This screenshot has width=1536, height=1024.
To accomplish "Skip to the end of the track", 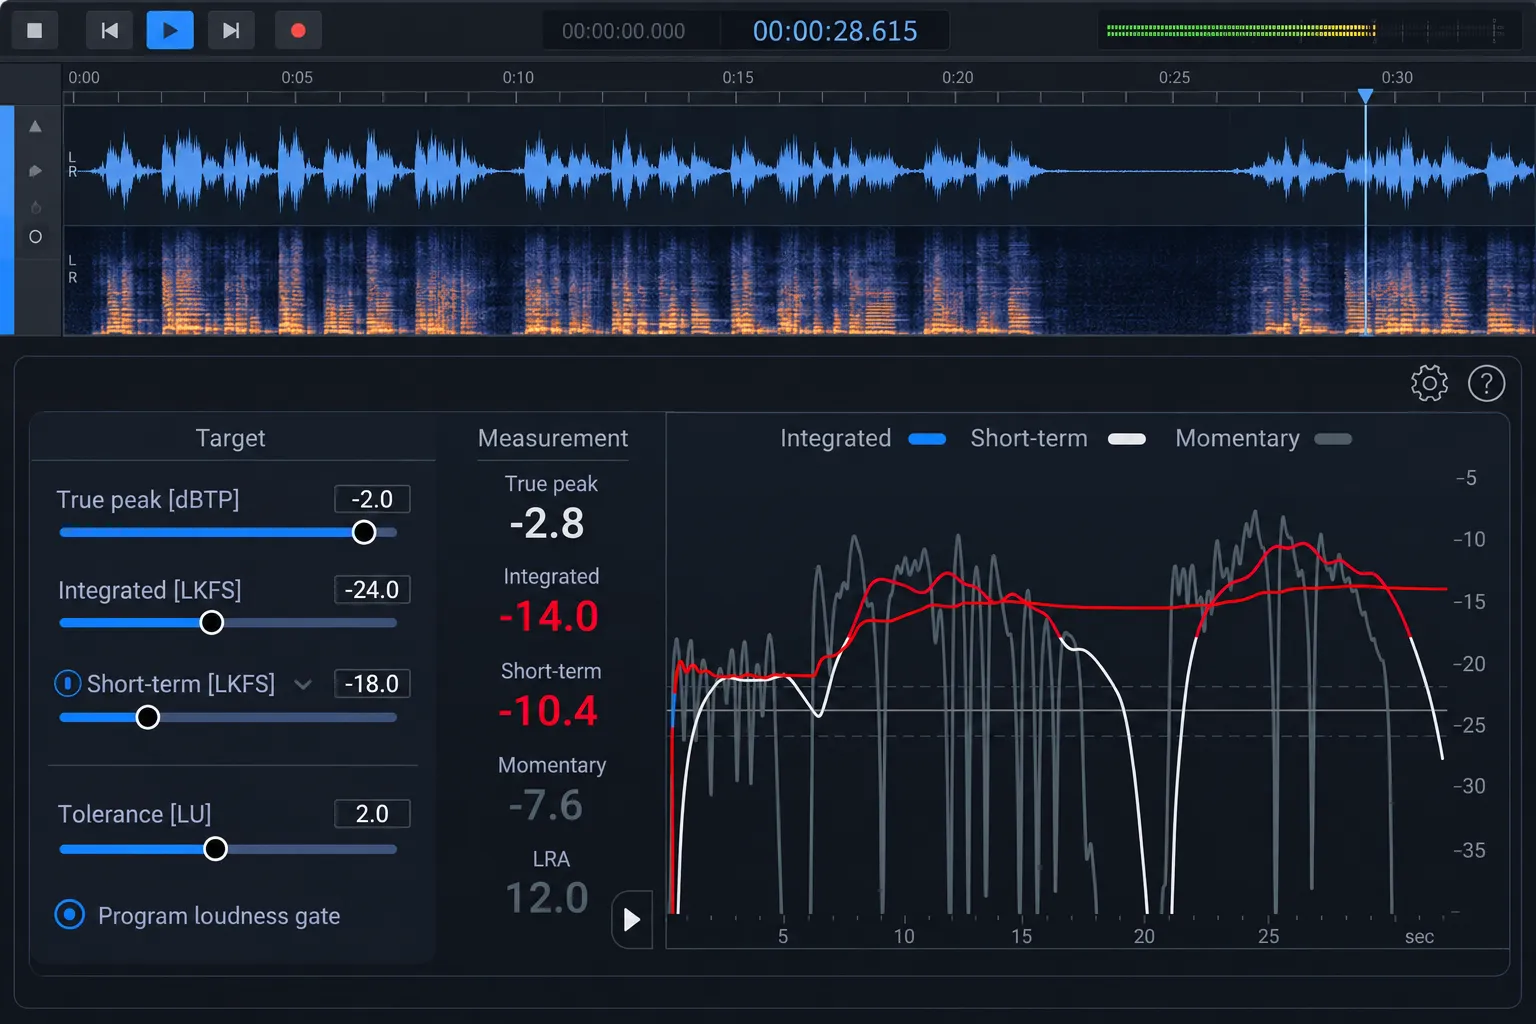I will tap(231, 30).
